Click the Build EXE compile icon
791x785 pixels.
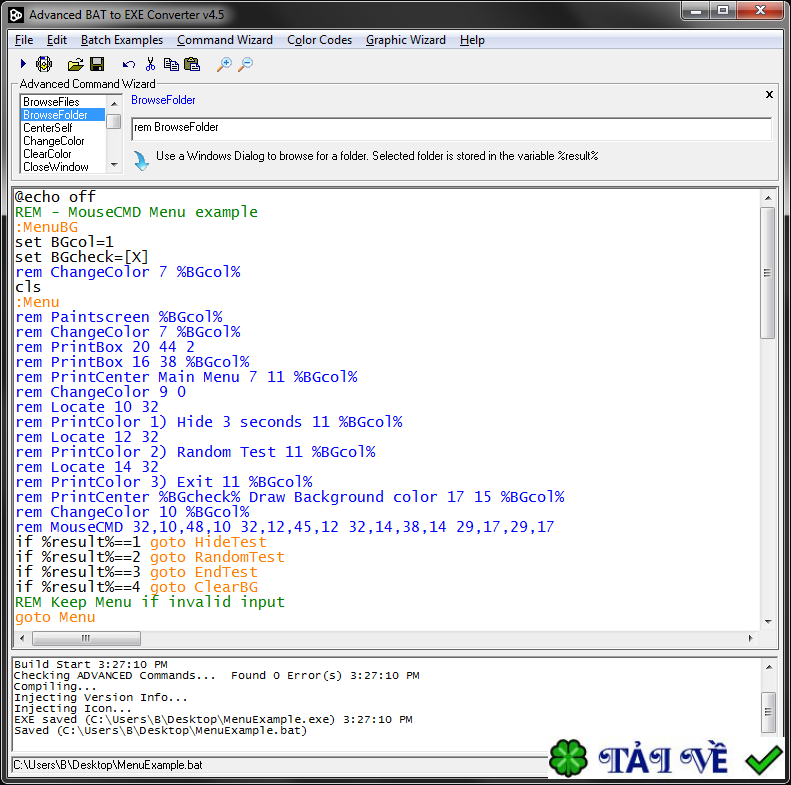click(44, 64)
